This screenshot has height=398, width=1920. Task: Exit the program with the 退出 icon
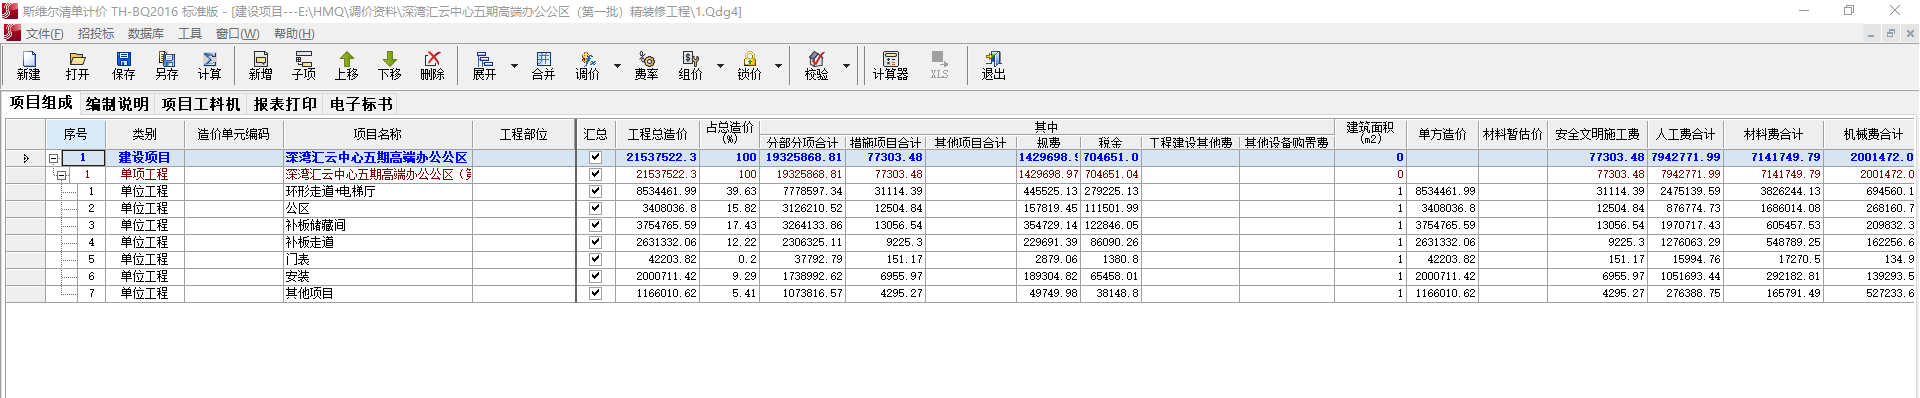(993, 66)
